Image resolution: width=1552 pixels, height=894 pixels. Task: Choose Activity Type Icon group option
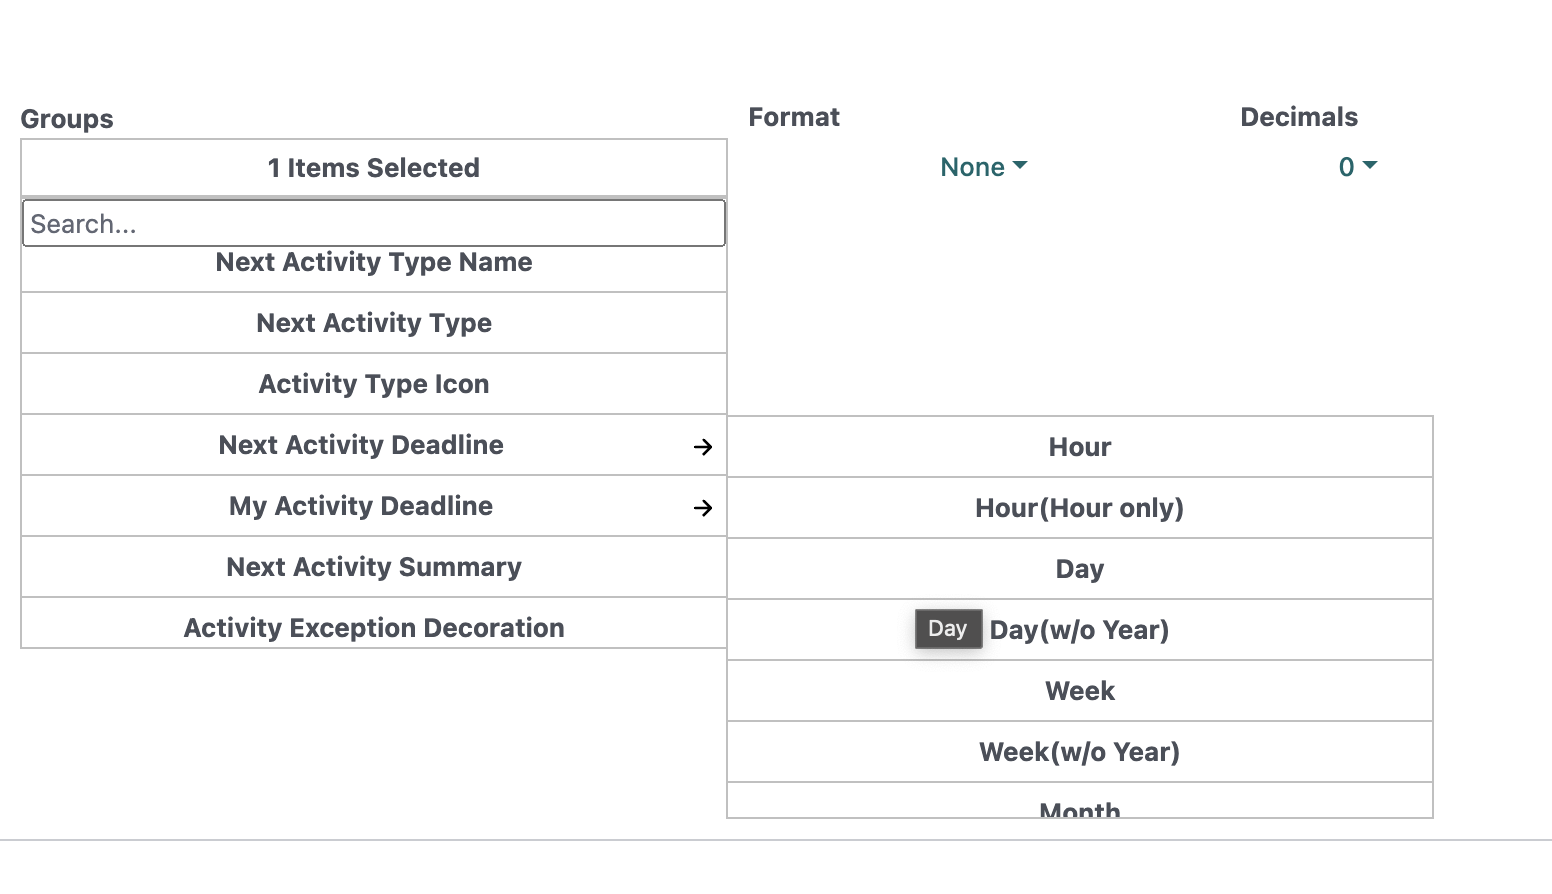[374, 384]
